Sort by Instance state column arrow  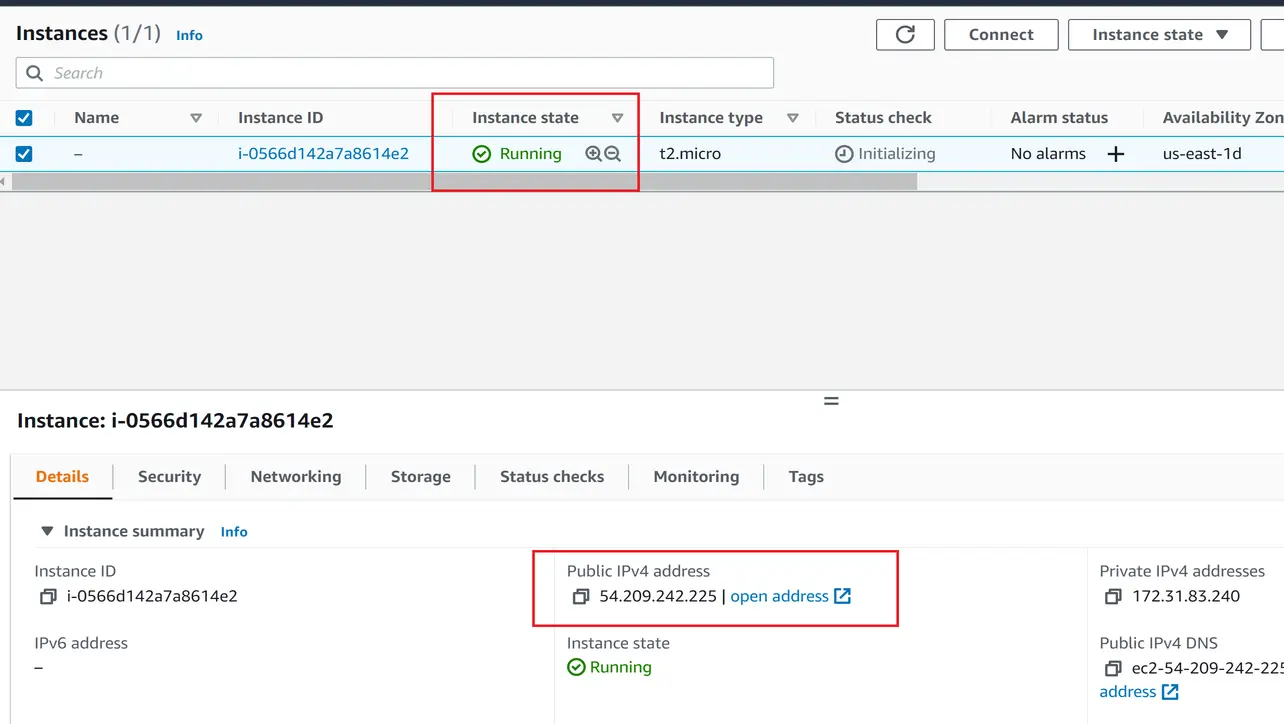(618, 118)
